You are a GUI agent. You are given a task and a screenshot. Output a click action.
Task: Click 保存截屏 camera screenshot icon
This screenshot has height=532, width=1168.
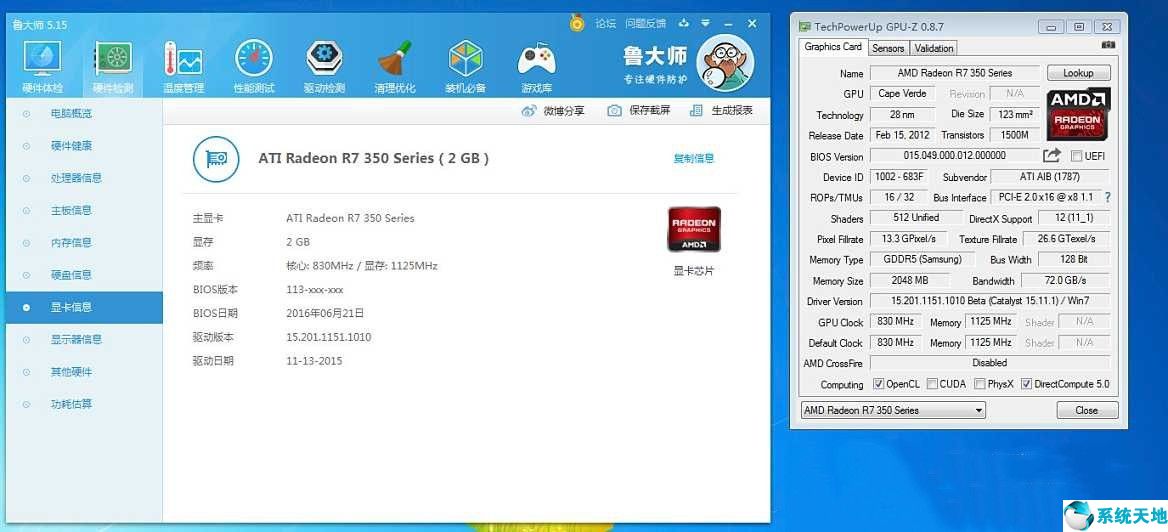click(615, 111)
